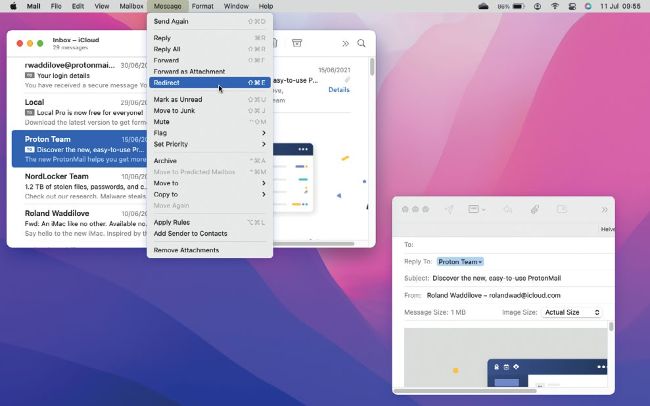Open the search magnifier in Mail window
The width and height of the screenshot is (650, 406).
(x=361, y=43)
